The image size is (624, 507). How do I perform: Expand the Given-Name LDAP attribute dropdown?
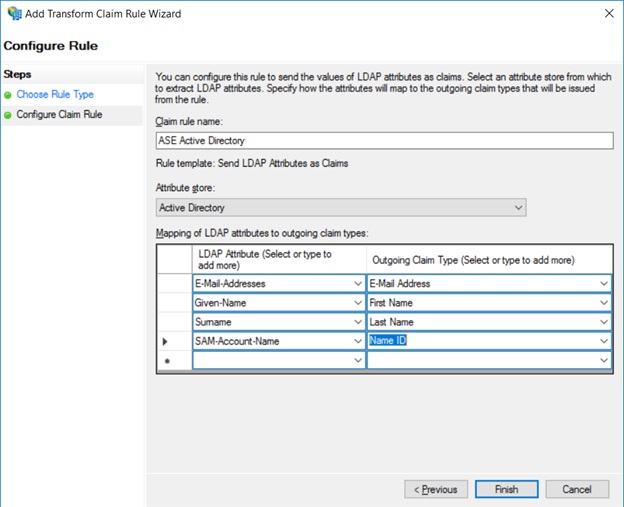coord(358,303)
